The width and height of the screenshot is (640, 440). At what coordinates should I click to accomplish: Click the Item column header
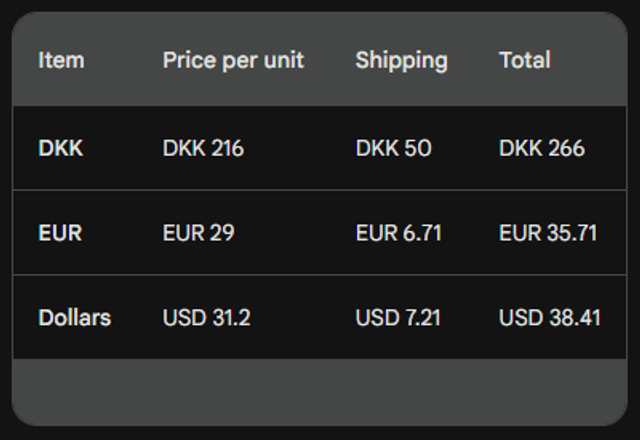(61, 60)
